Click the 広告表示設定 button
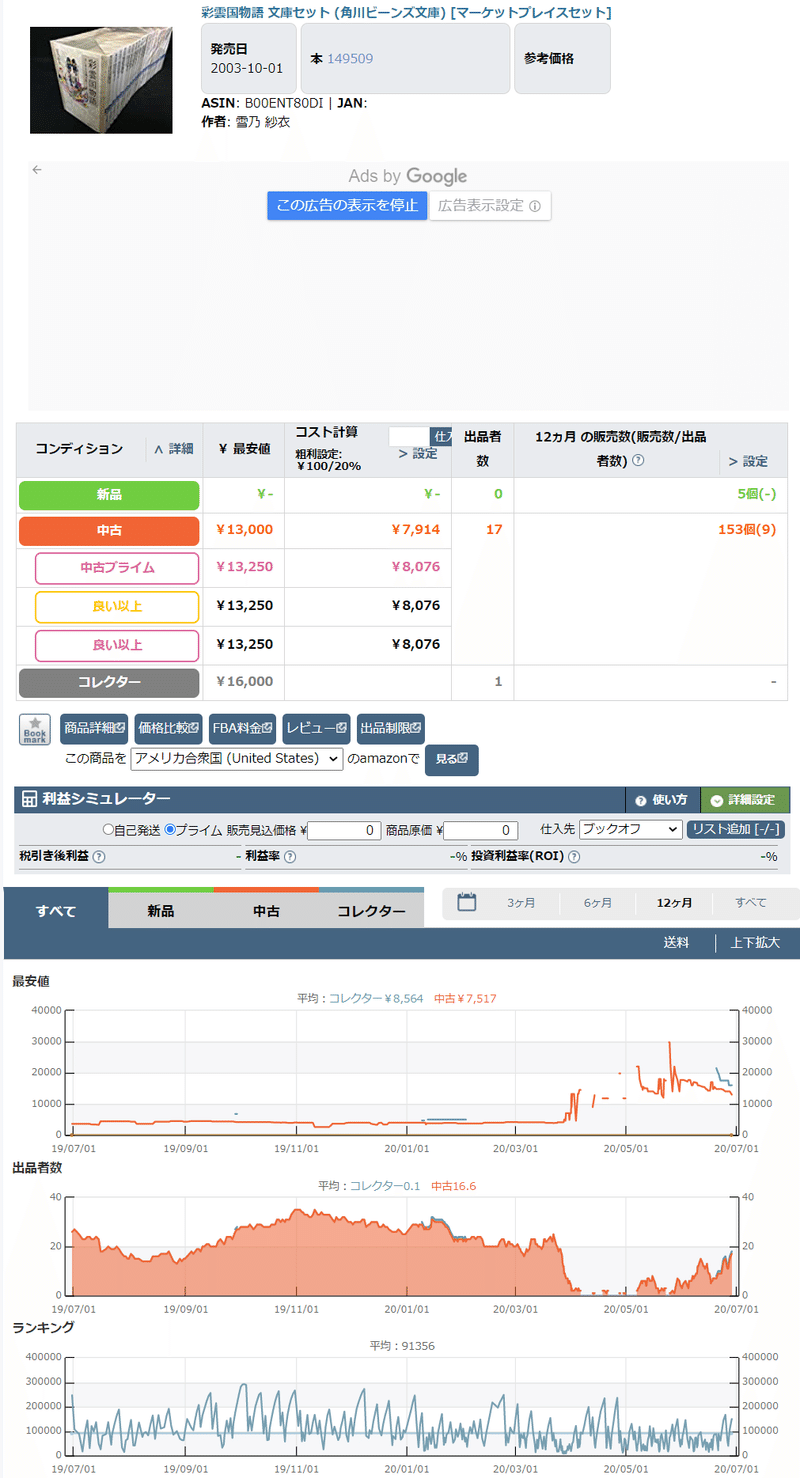Viewport: 800px width, 1478px height. coord(490,206)
